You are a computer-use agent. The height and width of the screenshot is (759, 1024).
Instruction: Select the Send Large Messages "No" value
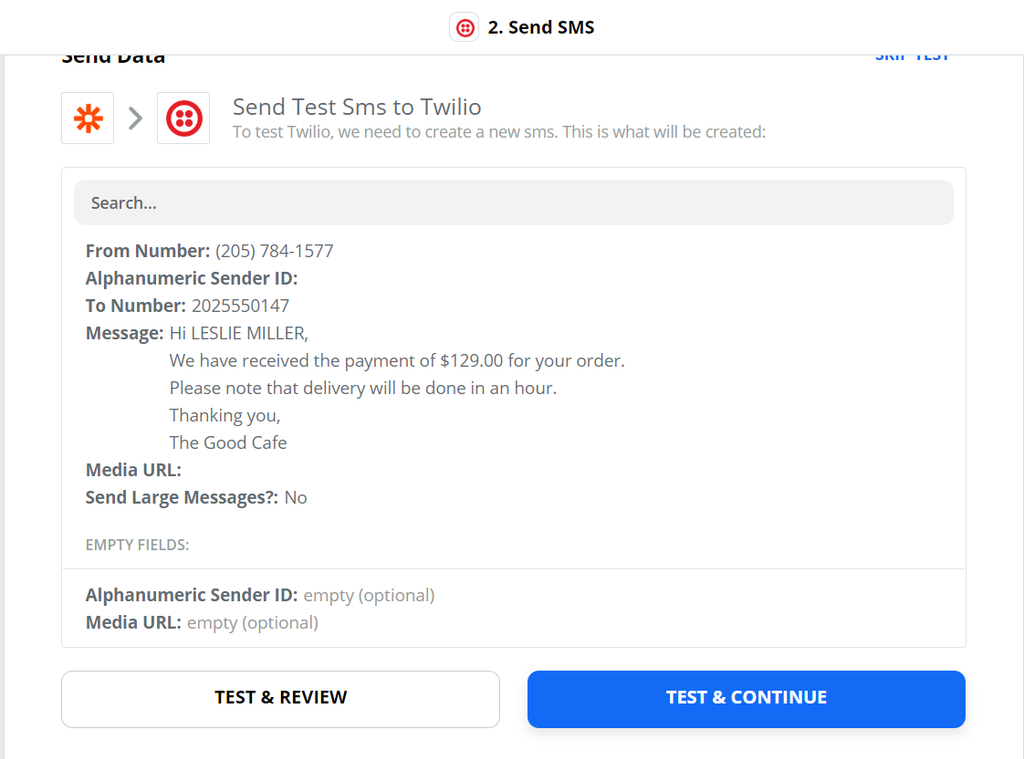[295, 497]
